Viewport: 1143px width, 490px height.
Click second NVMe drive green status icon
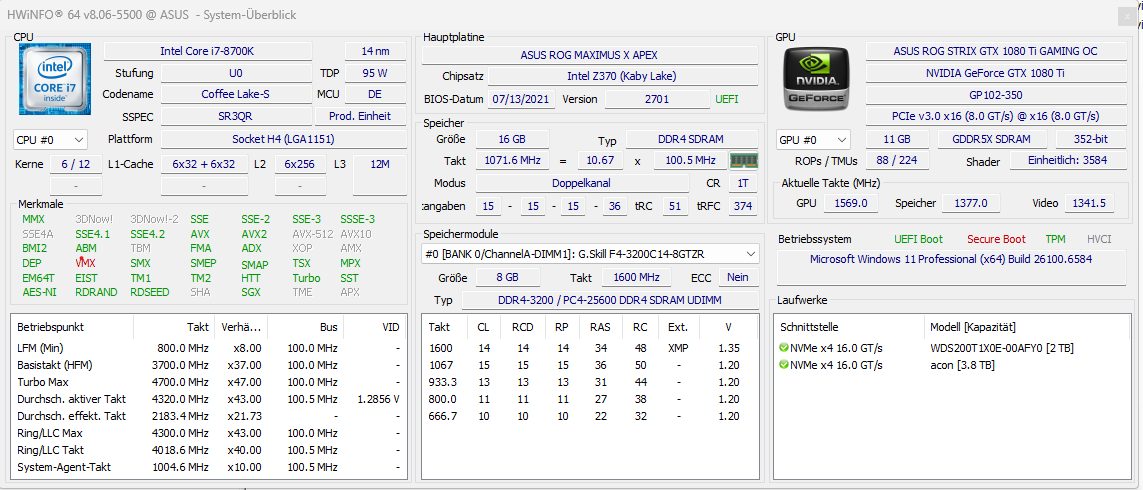pyautogui.click(x=784, y=365)
